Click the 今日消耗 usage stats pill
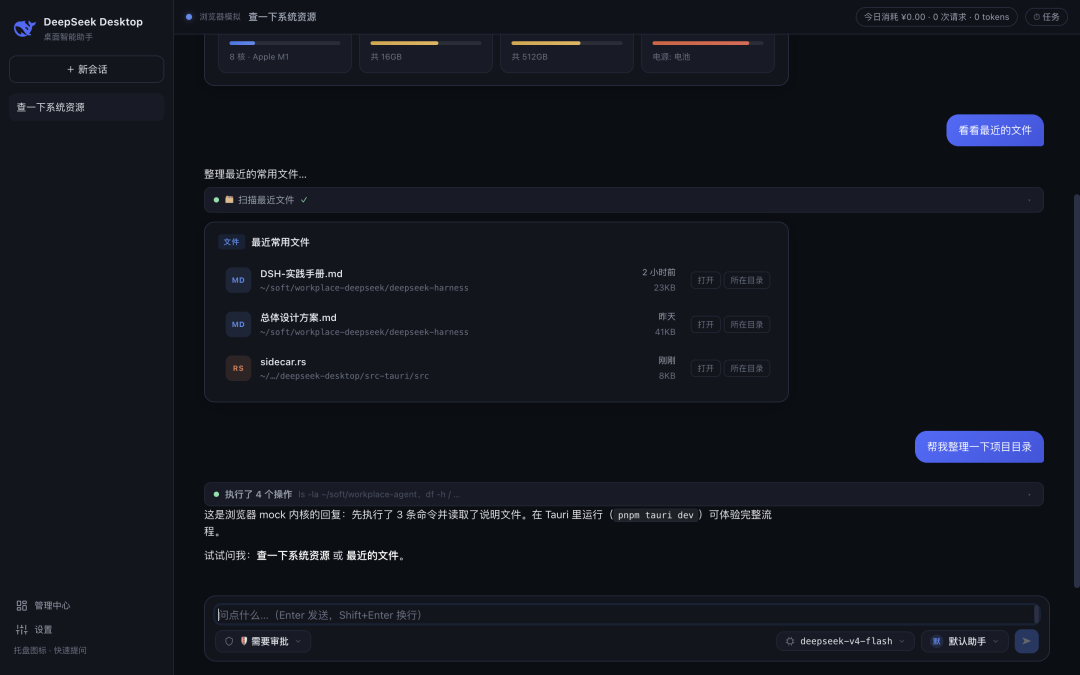 tap(936, 17)
